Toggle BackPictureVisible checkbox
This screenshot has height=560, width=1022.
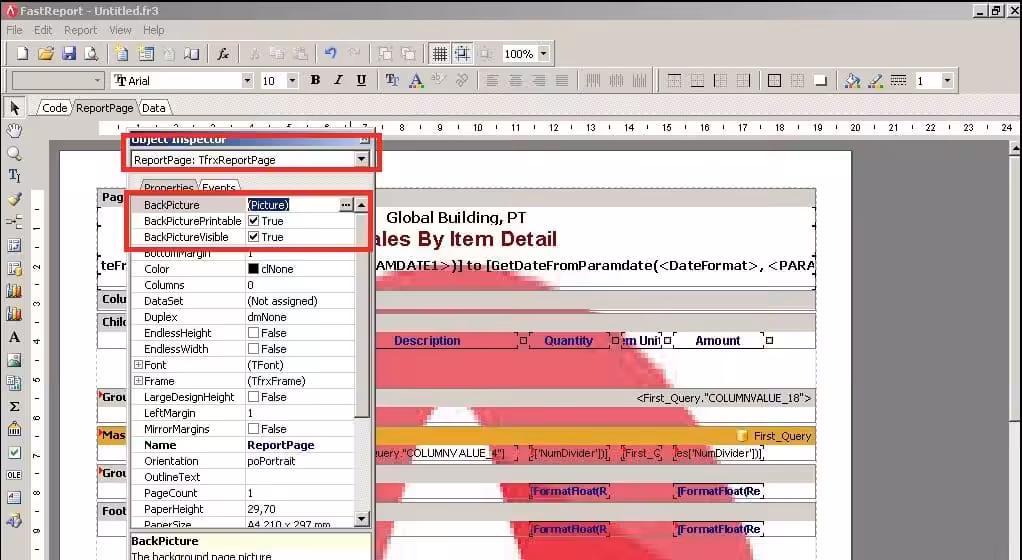[x=254, y=237]
